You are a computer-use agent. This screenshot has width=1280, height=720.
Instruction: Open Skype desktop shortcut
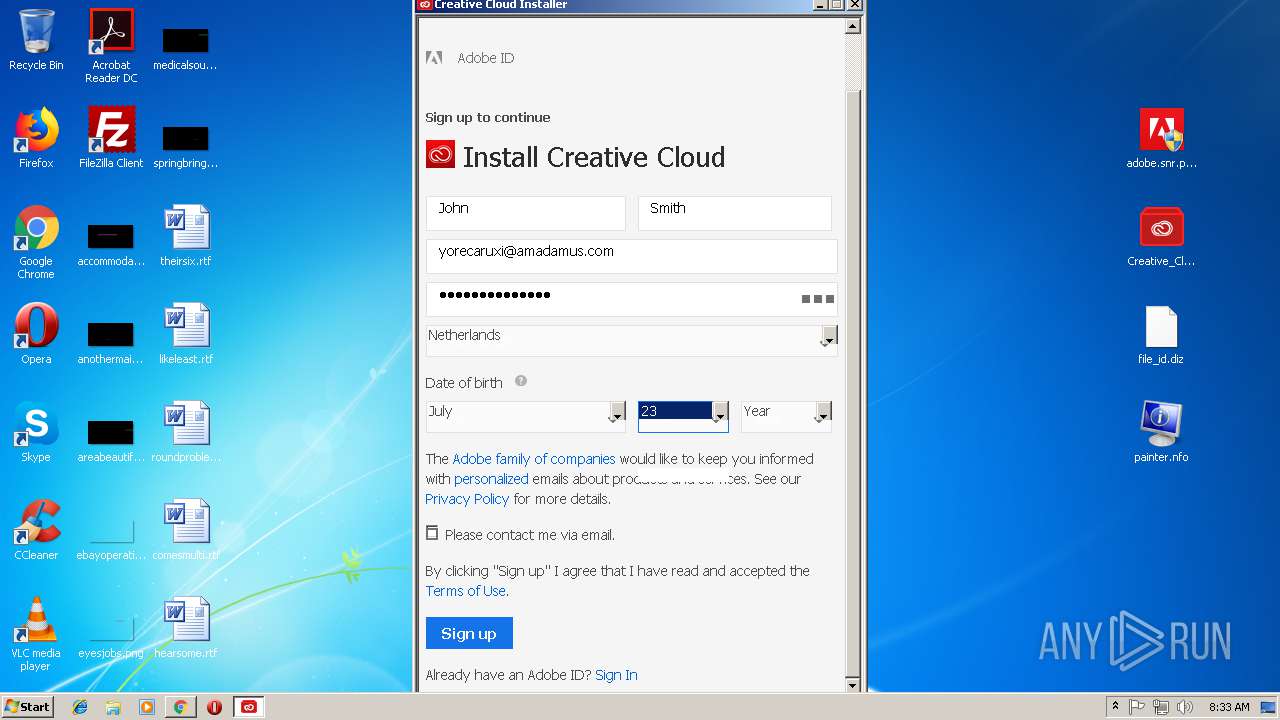tap(36, 432)
